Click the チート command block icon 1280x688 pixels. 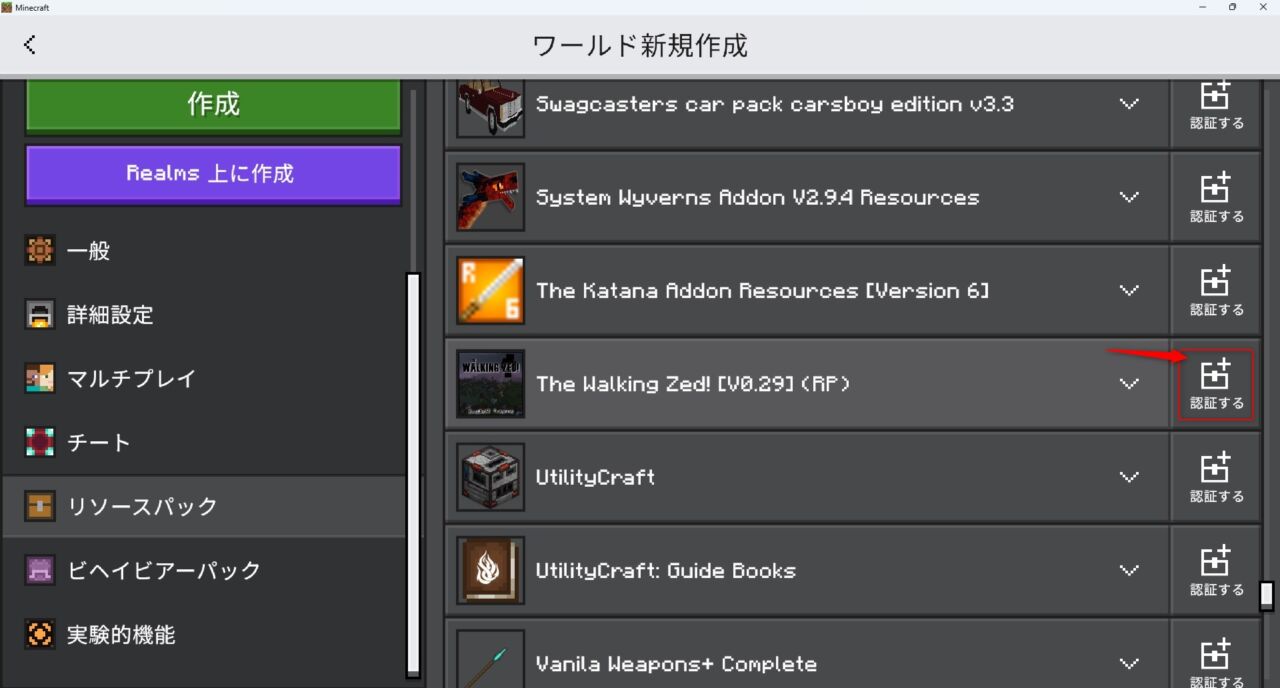[x=40, y=443]
